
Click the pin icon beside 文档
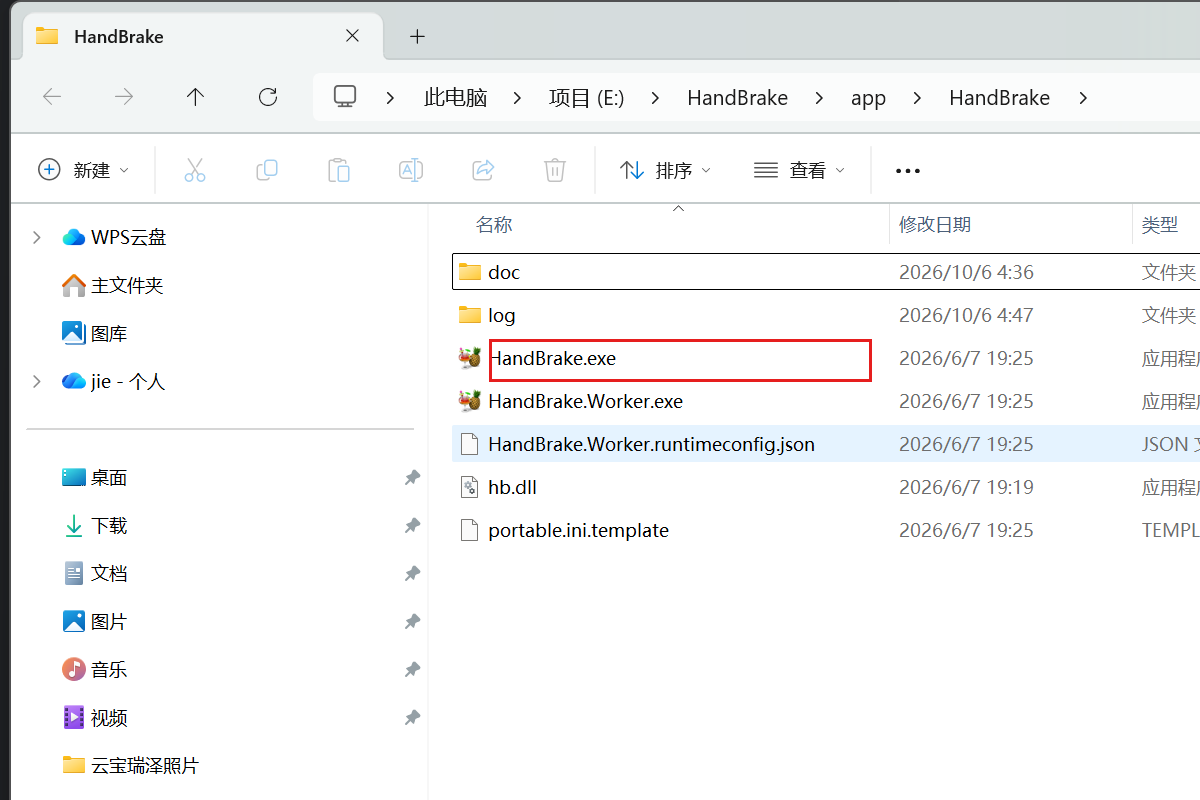point(412,574)
